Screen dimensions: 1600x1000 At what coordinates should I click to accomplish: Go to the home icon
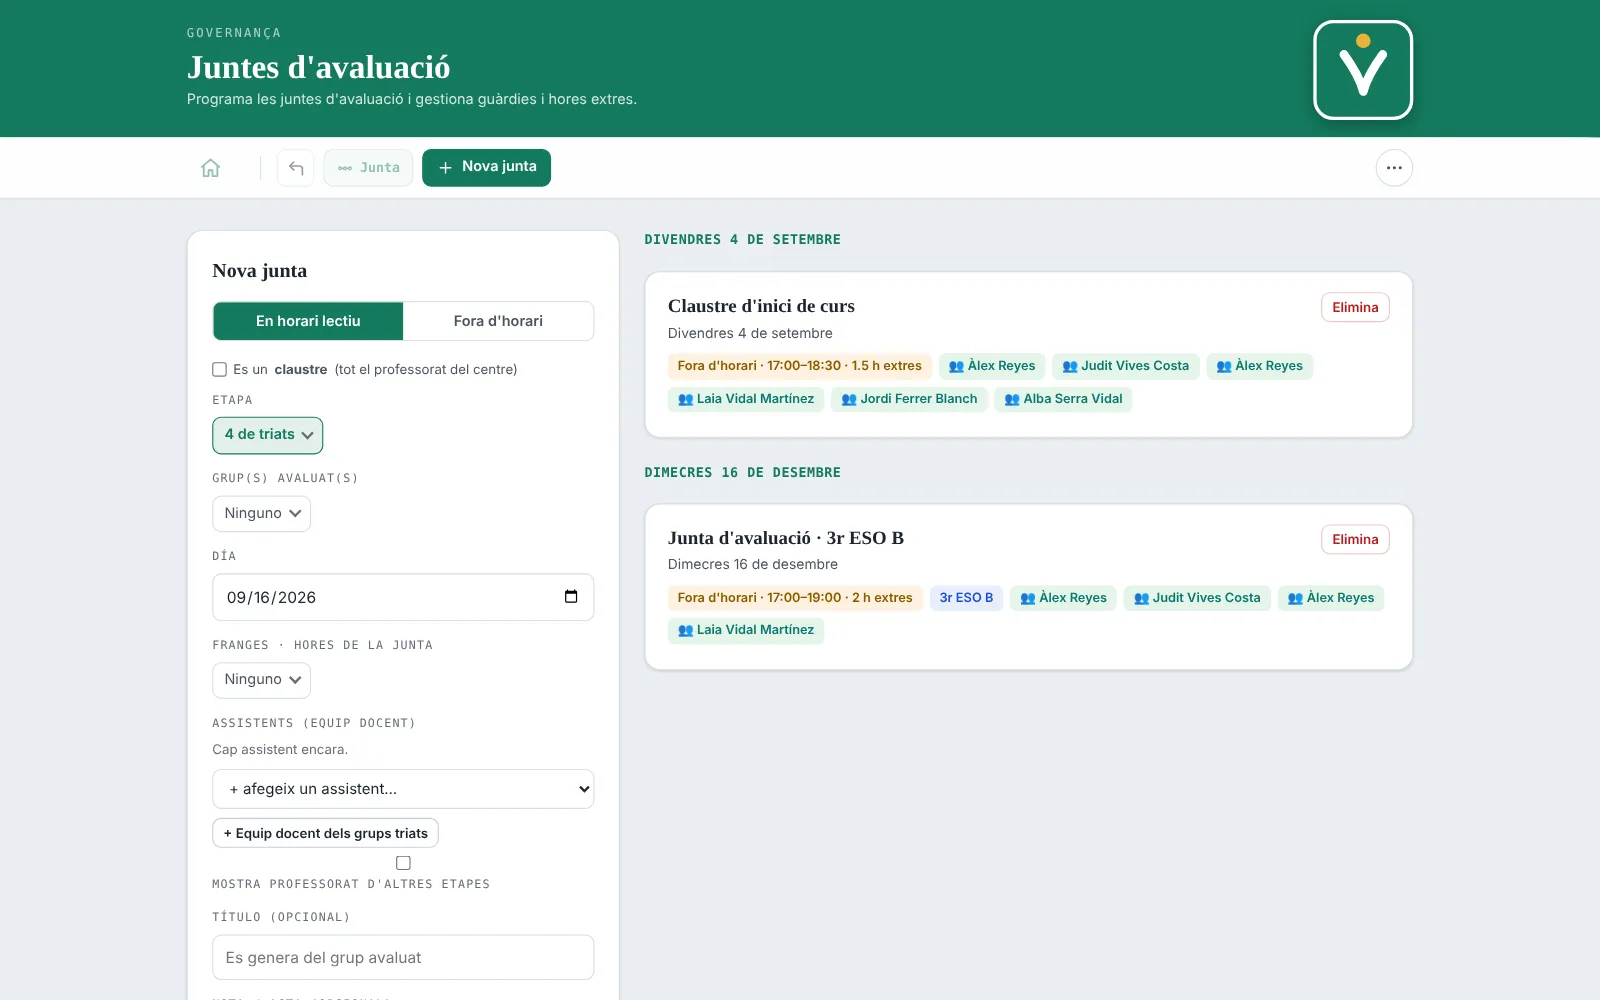pos(210,168)
